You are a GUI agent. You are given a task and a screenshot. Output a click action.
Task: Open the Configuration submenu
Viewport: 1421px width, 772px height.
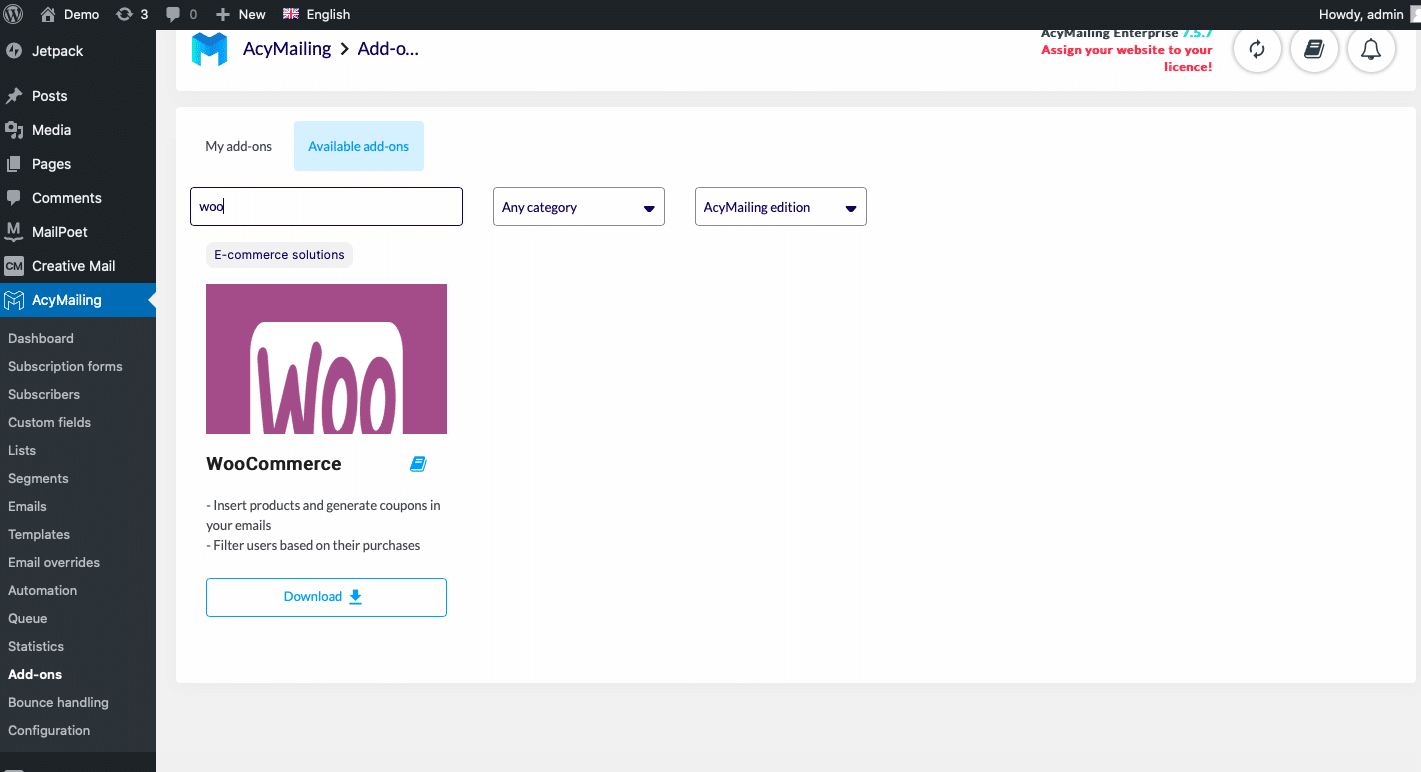49,730
